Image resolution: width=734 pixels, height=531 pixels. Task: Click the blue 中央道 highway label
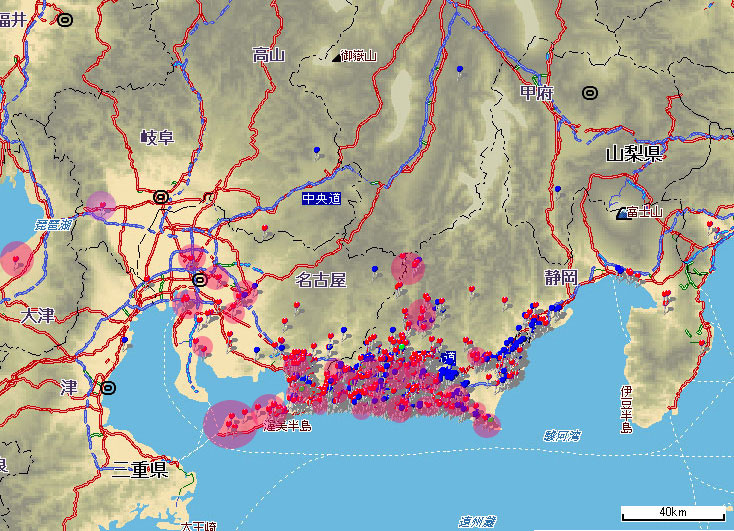click(322, 199)
